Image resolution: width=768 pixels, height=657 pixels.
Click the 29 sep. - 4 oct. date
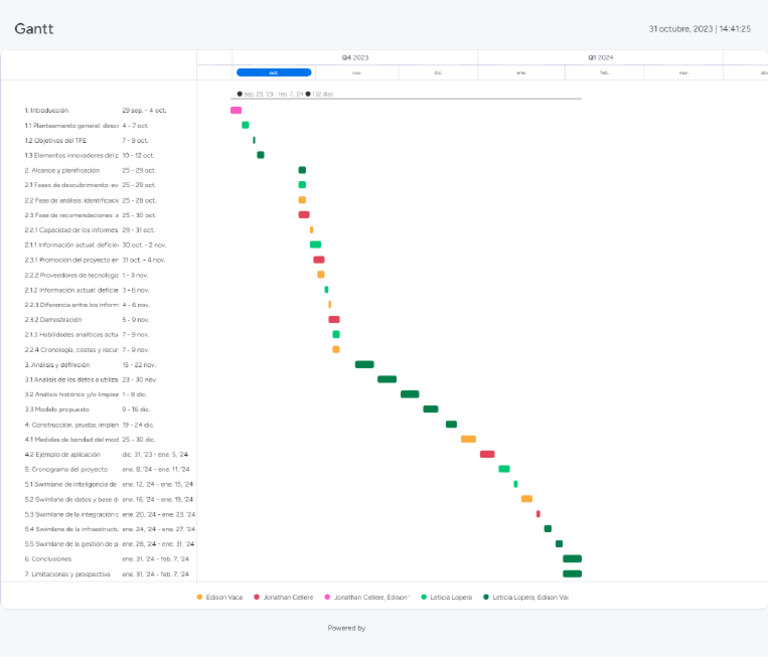144,111
